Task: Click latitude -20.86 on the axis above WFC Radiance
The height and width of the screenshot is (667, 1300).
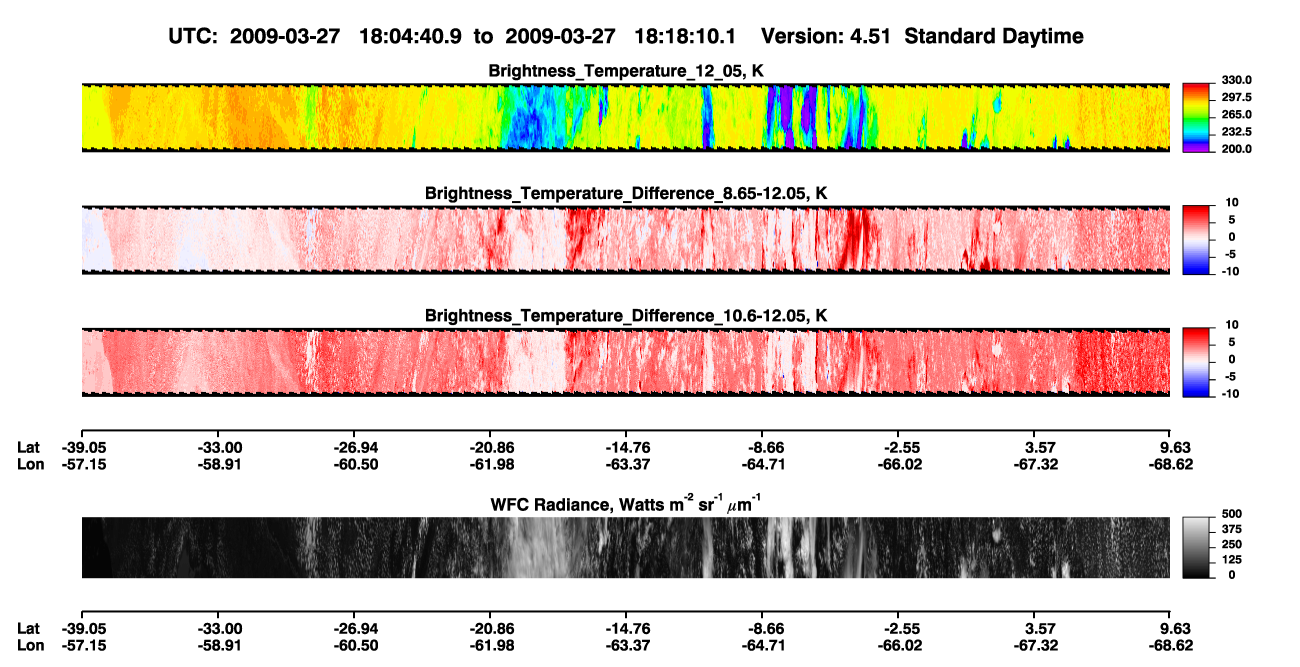Action: (490, 448)
